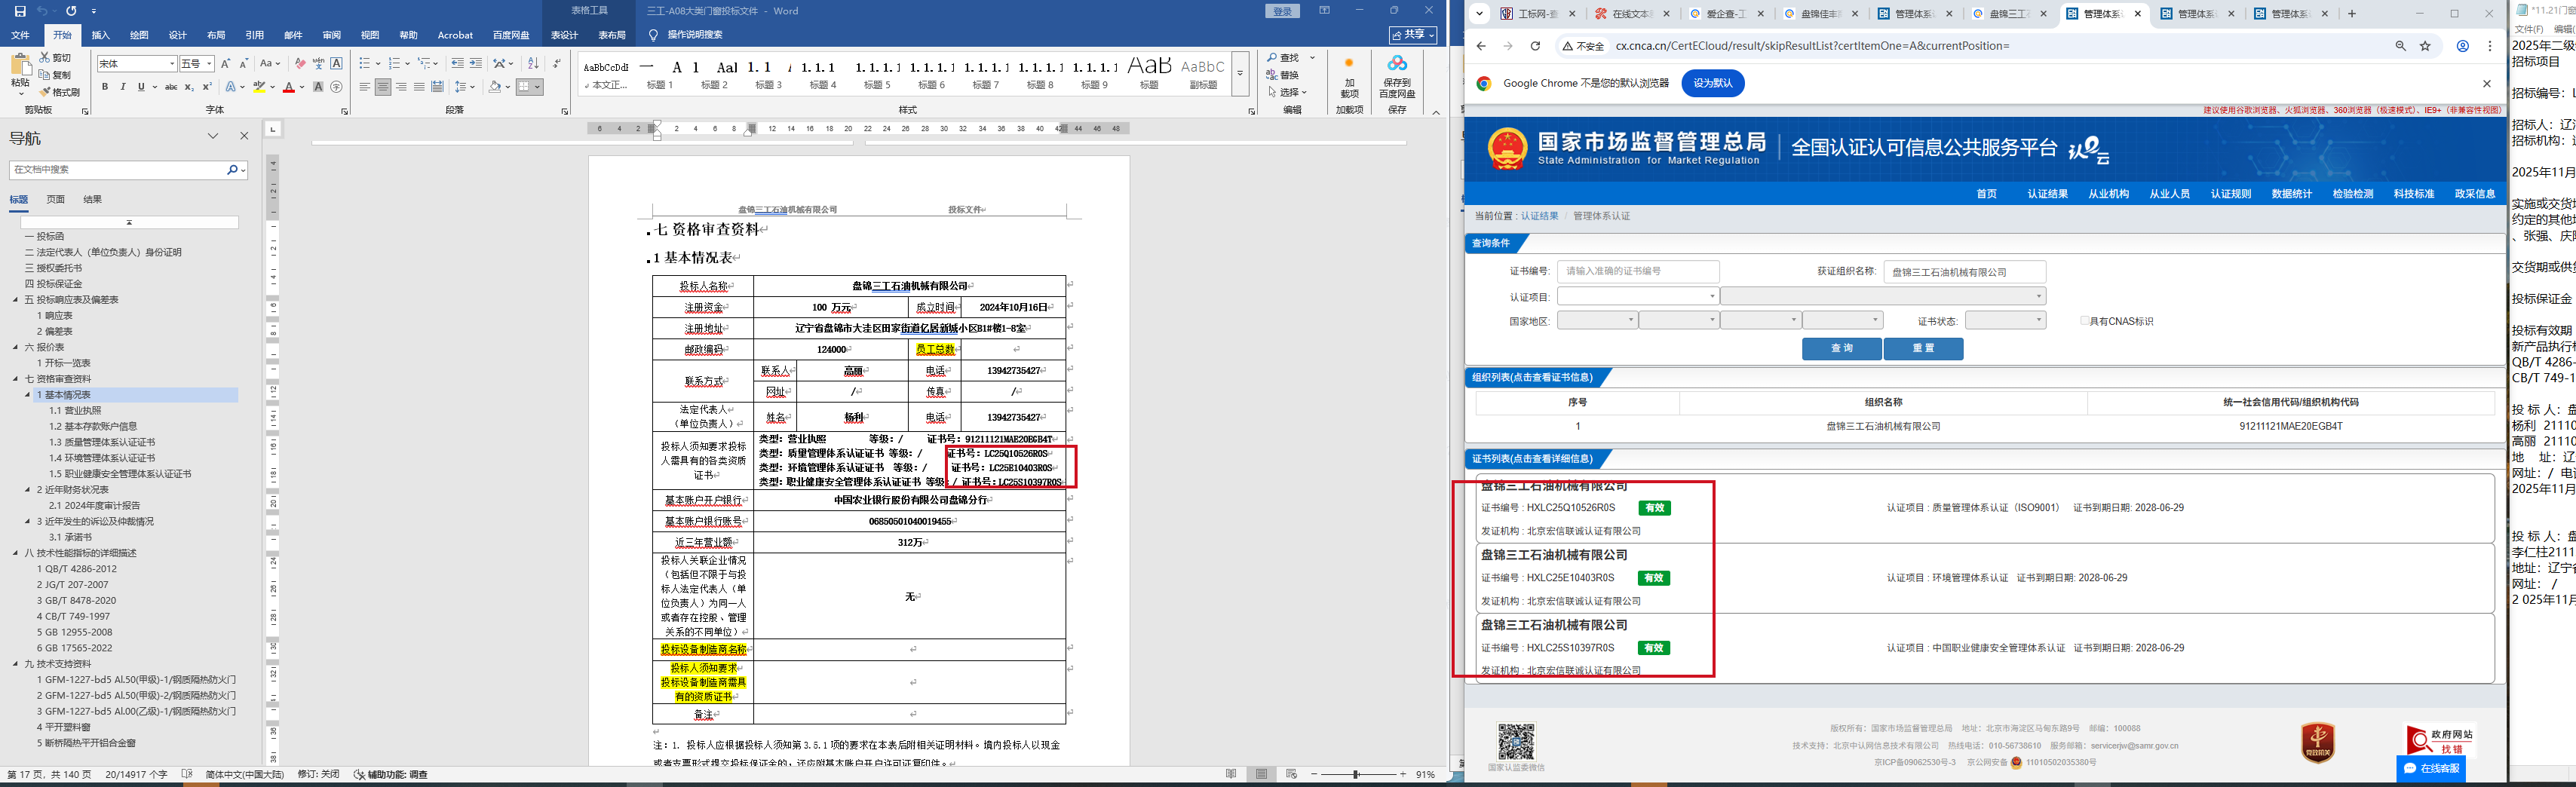Align paragraph text to the left

[365, 87]
